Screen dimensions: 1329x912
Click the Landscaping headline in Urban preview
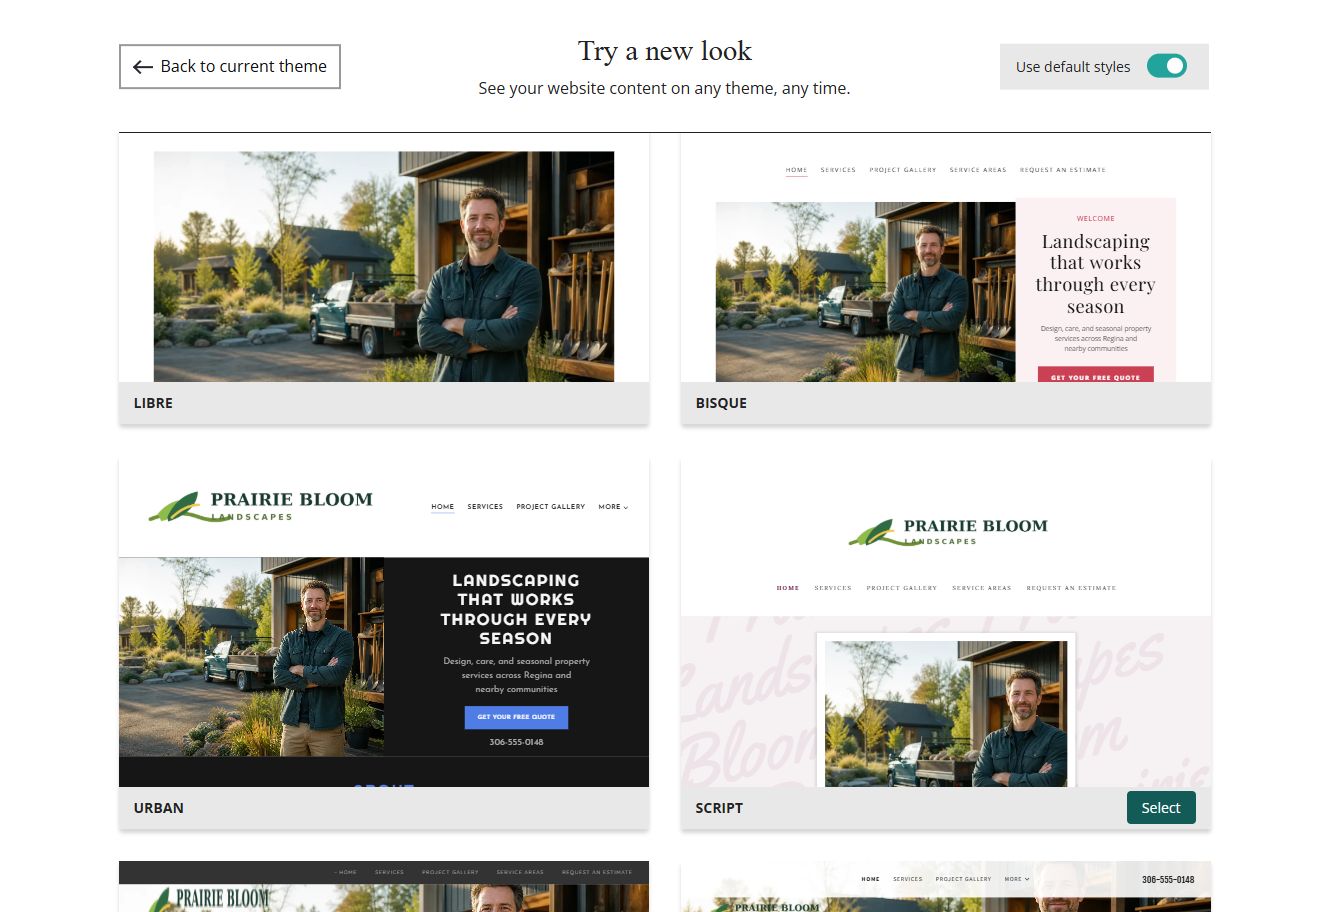tap(516, 609)
